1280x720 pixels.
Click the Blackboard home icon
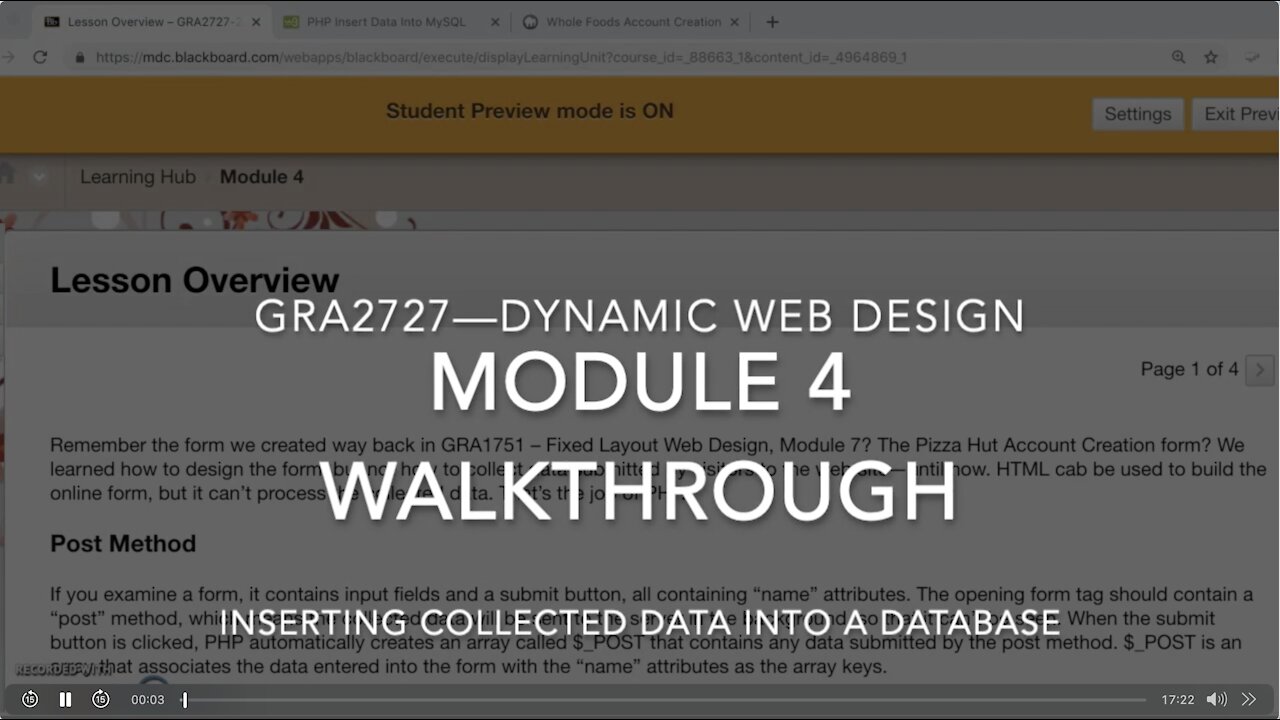(x=7, y=173)
